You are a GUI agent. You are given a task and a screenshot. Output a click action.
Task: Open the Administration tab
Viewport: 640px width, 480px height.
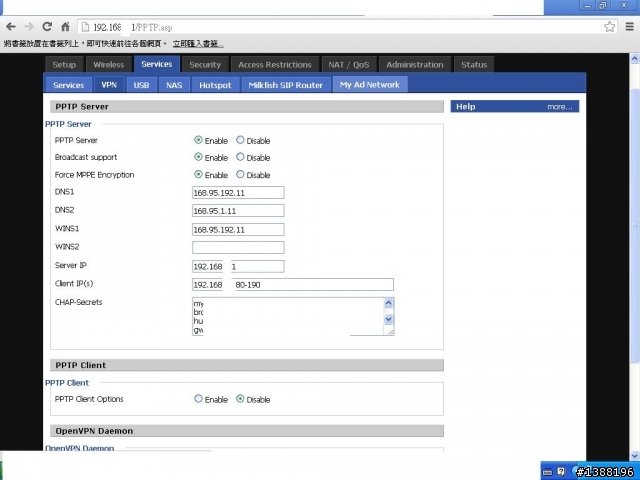click(x=415, y=65)
